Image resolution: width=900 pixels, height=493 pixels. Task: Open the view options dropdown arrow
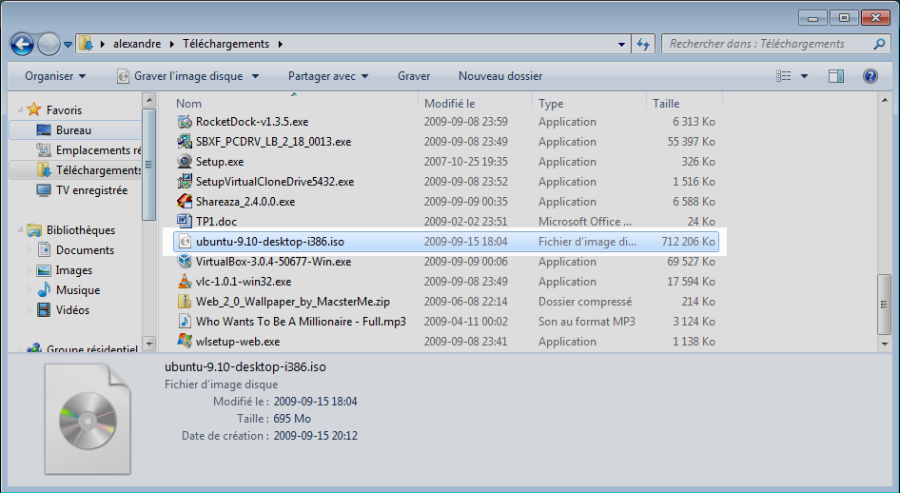pyautogui.click(x=804, y=76)
